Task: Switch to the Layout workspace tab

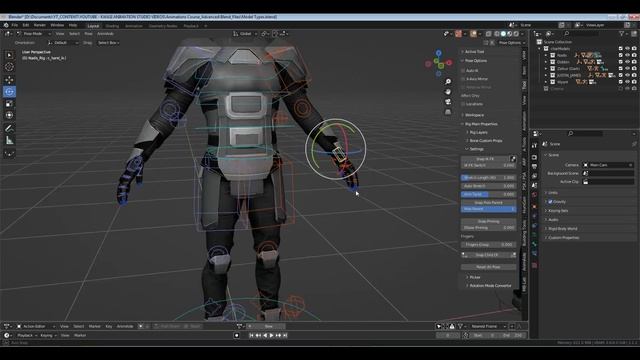Action: (93, 26)
